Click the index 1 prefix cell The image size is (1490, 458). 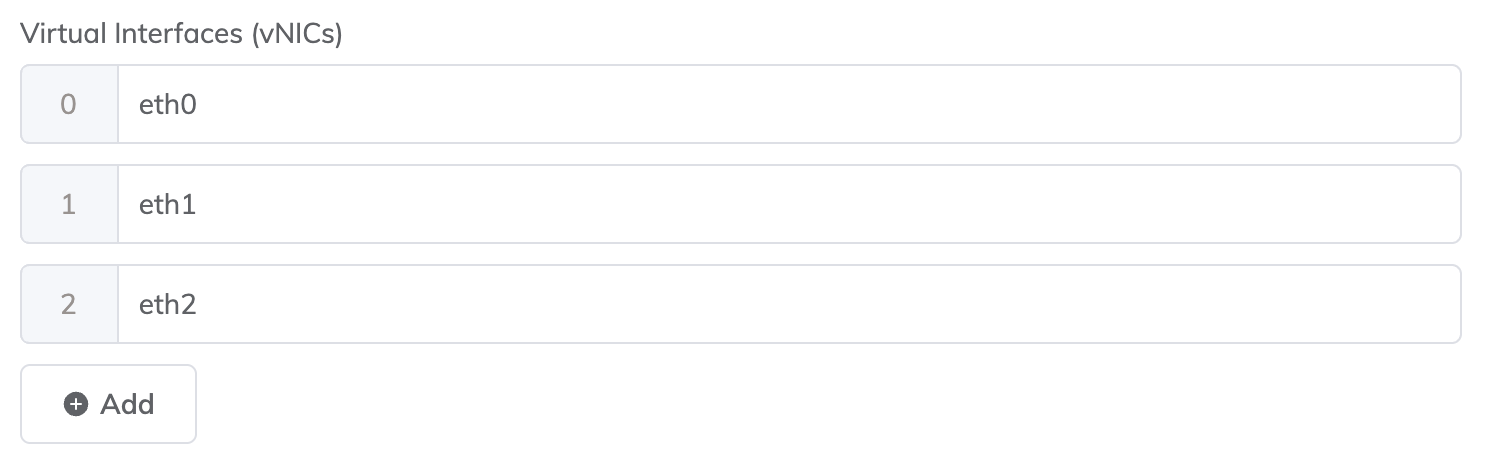(69, 204)
